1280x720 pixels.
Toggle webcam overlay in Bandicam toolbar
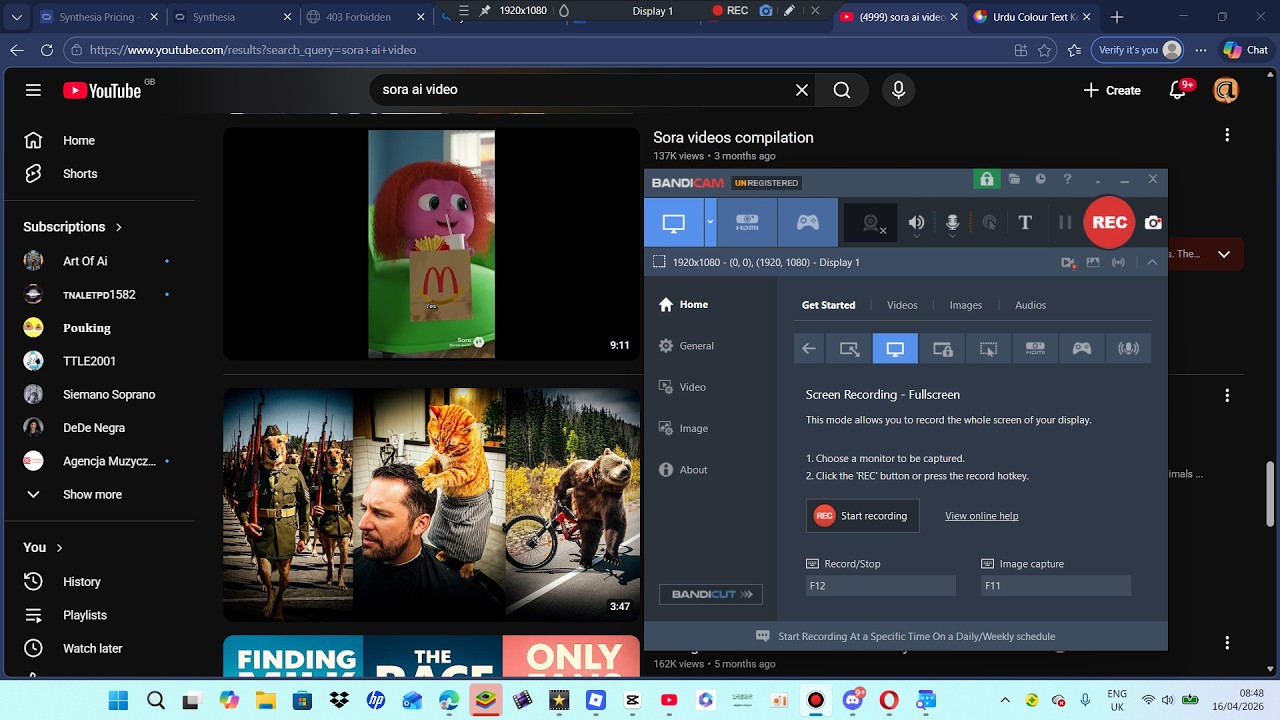coord(871,223)
